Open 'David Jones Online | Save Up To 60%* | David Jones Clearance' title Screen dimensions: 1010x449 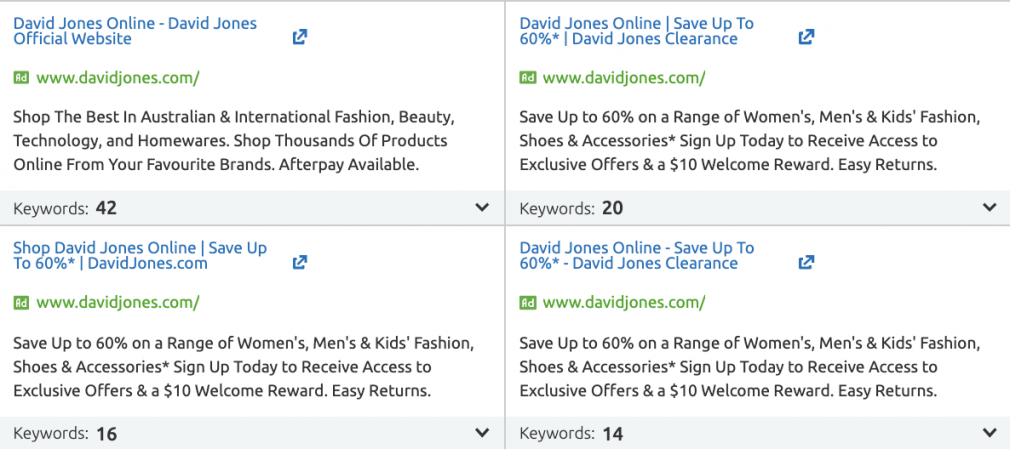pyautogui.click(x=636, y=31)
